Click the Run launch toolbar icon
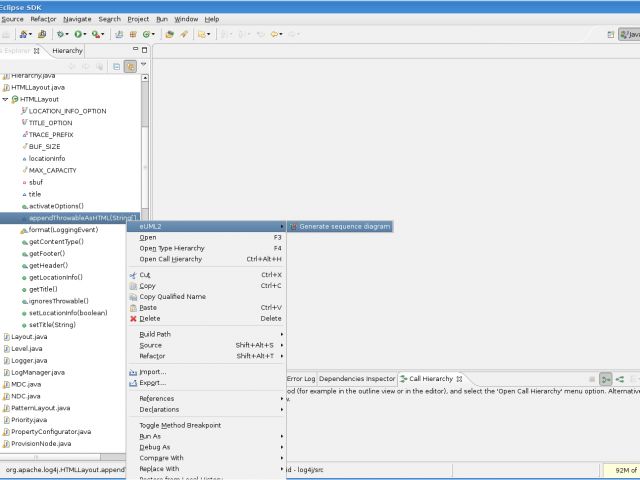The width and height of the screenshot is (640, 480). coord(78,34)
